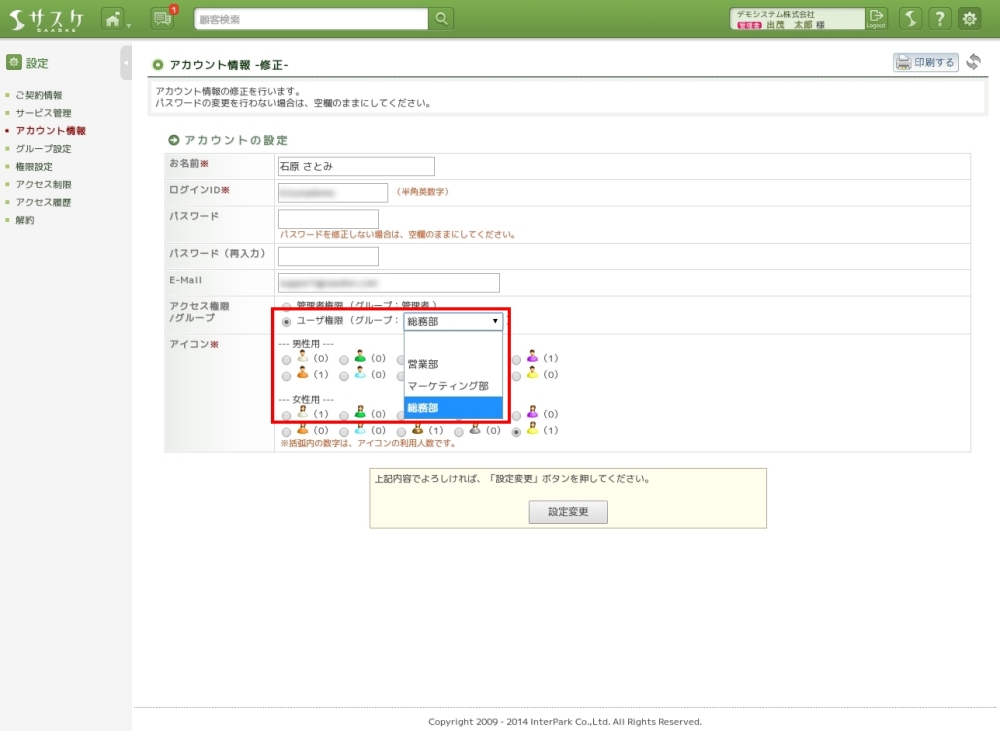Click the 印刷する print button
Viewport: 1000px width, 731px height.
tap(925, 62)
